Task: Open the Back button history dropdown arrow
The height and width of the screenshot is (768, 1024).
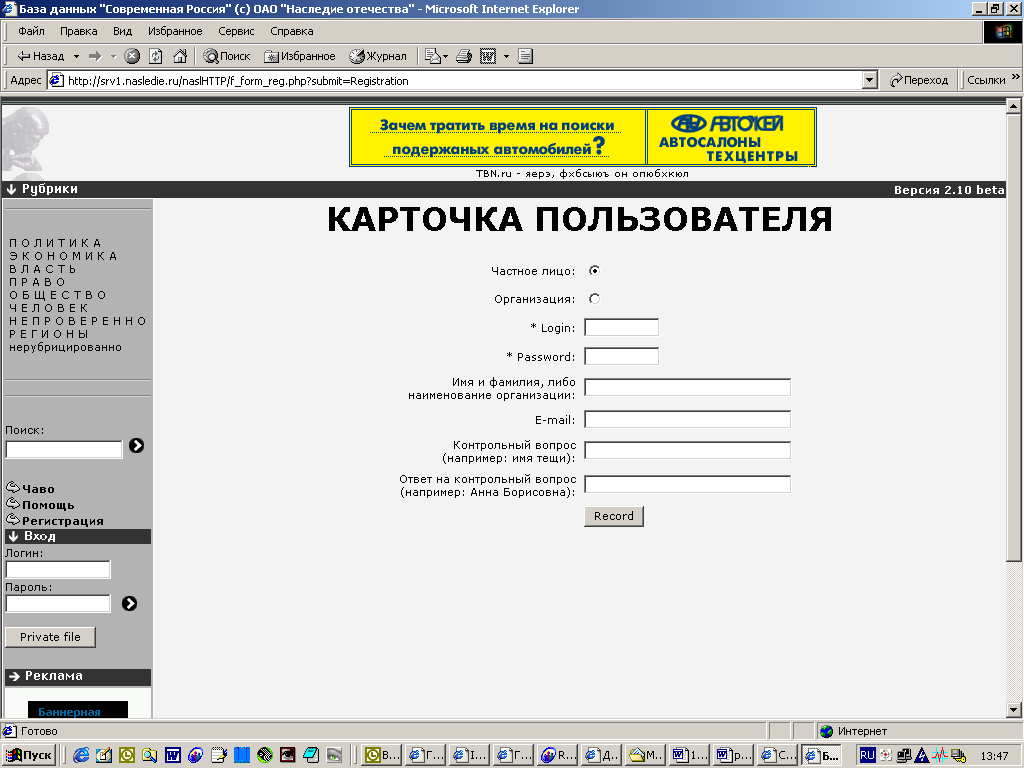Action: [x=76, y=56]
